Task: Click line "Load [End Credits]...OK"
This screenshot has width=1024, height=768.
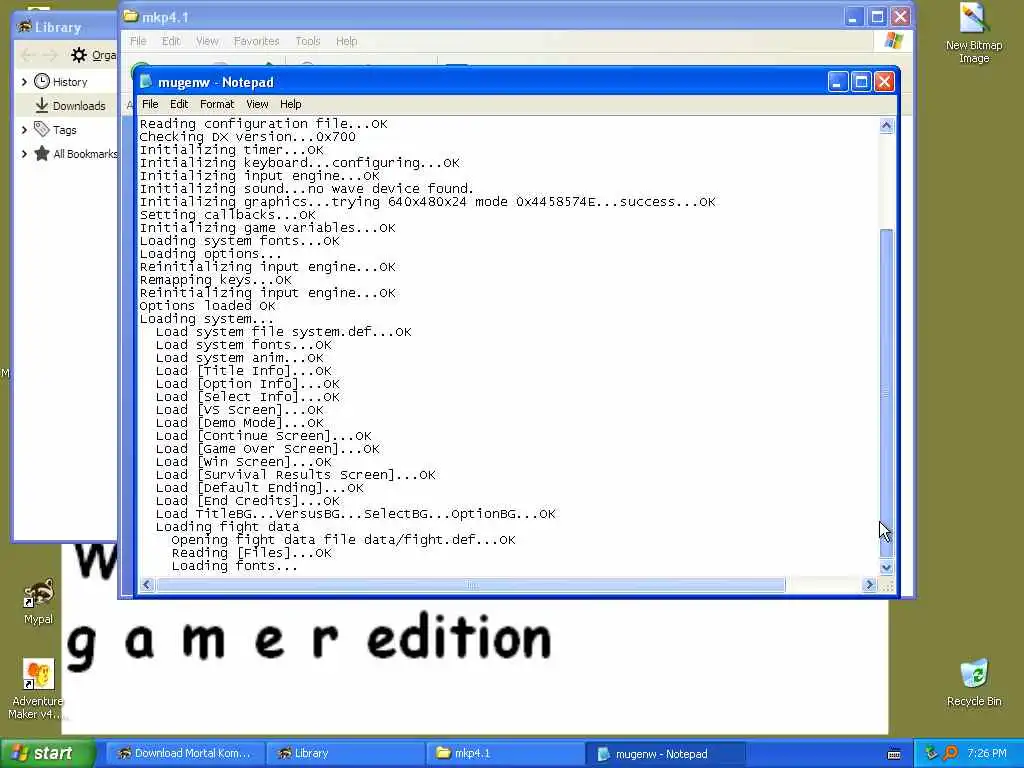Action: click(x=248, y=501)
